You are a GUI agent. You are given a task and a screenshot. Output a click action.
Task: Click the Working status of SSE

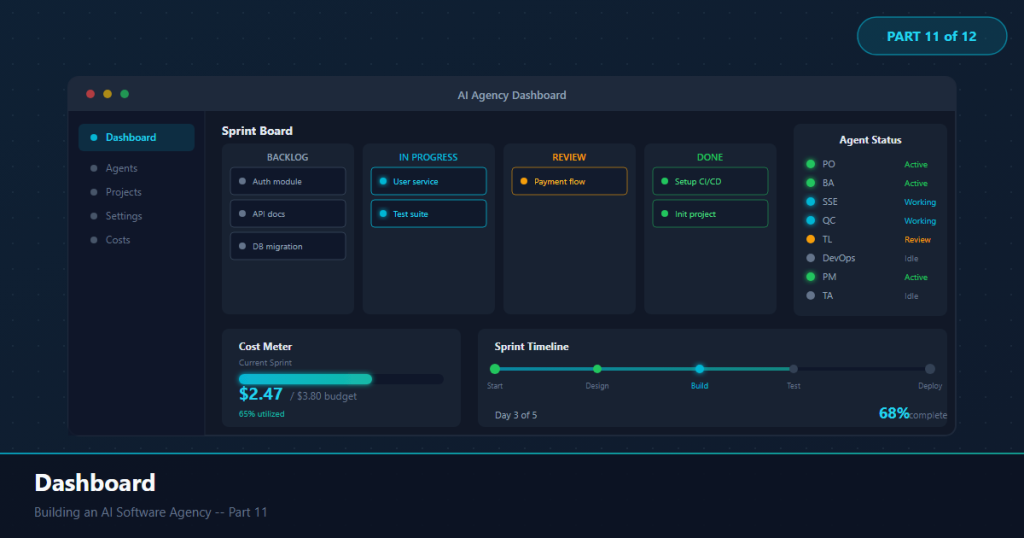point(920,202)
